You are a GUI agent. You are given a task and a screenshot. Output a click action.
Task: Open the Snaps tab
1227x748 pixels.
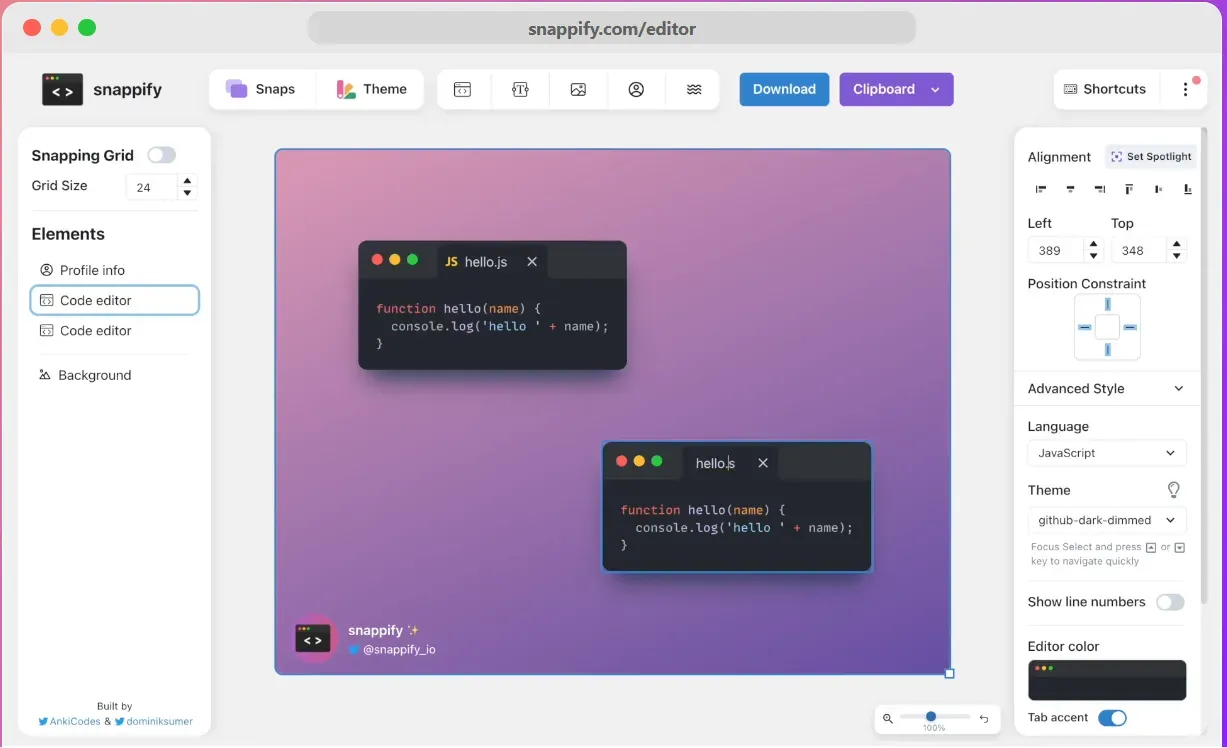click(262, 89)
